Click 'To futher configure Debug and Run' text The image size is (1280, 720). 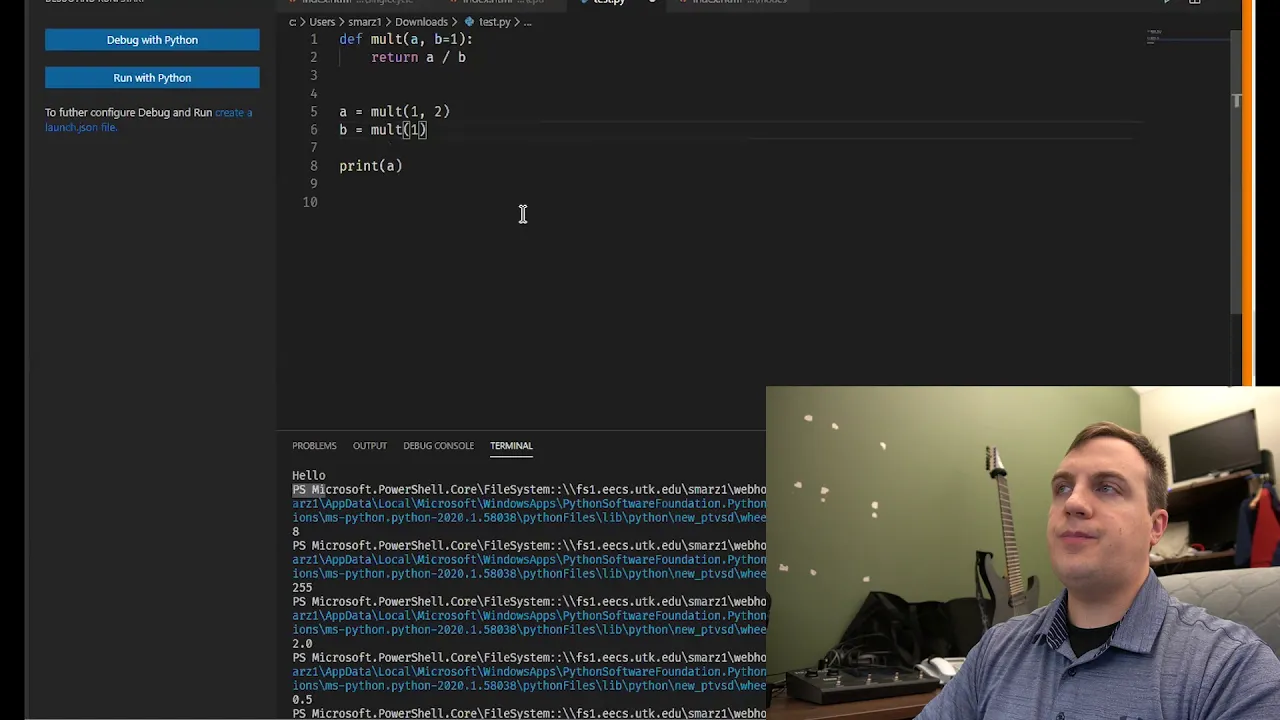point(128,113)
